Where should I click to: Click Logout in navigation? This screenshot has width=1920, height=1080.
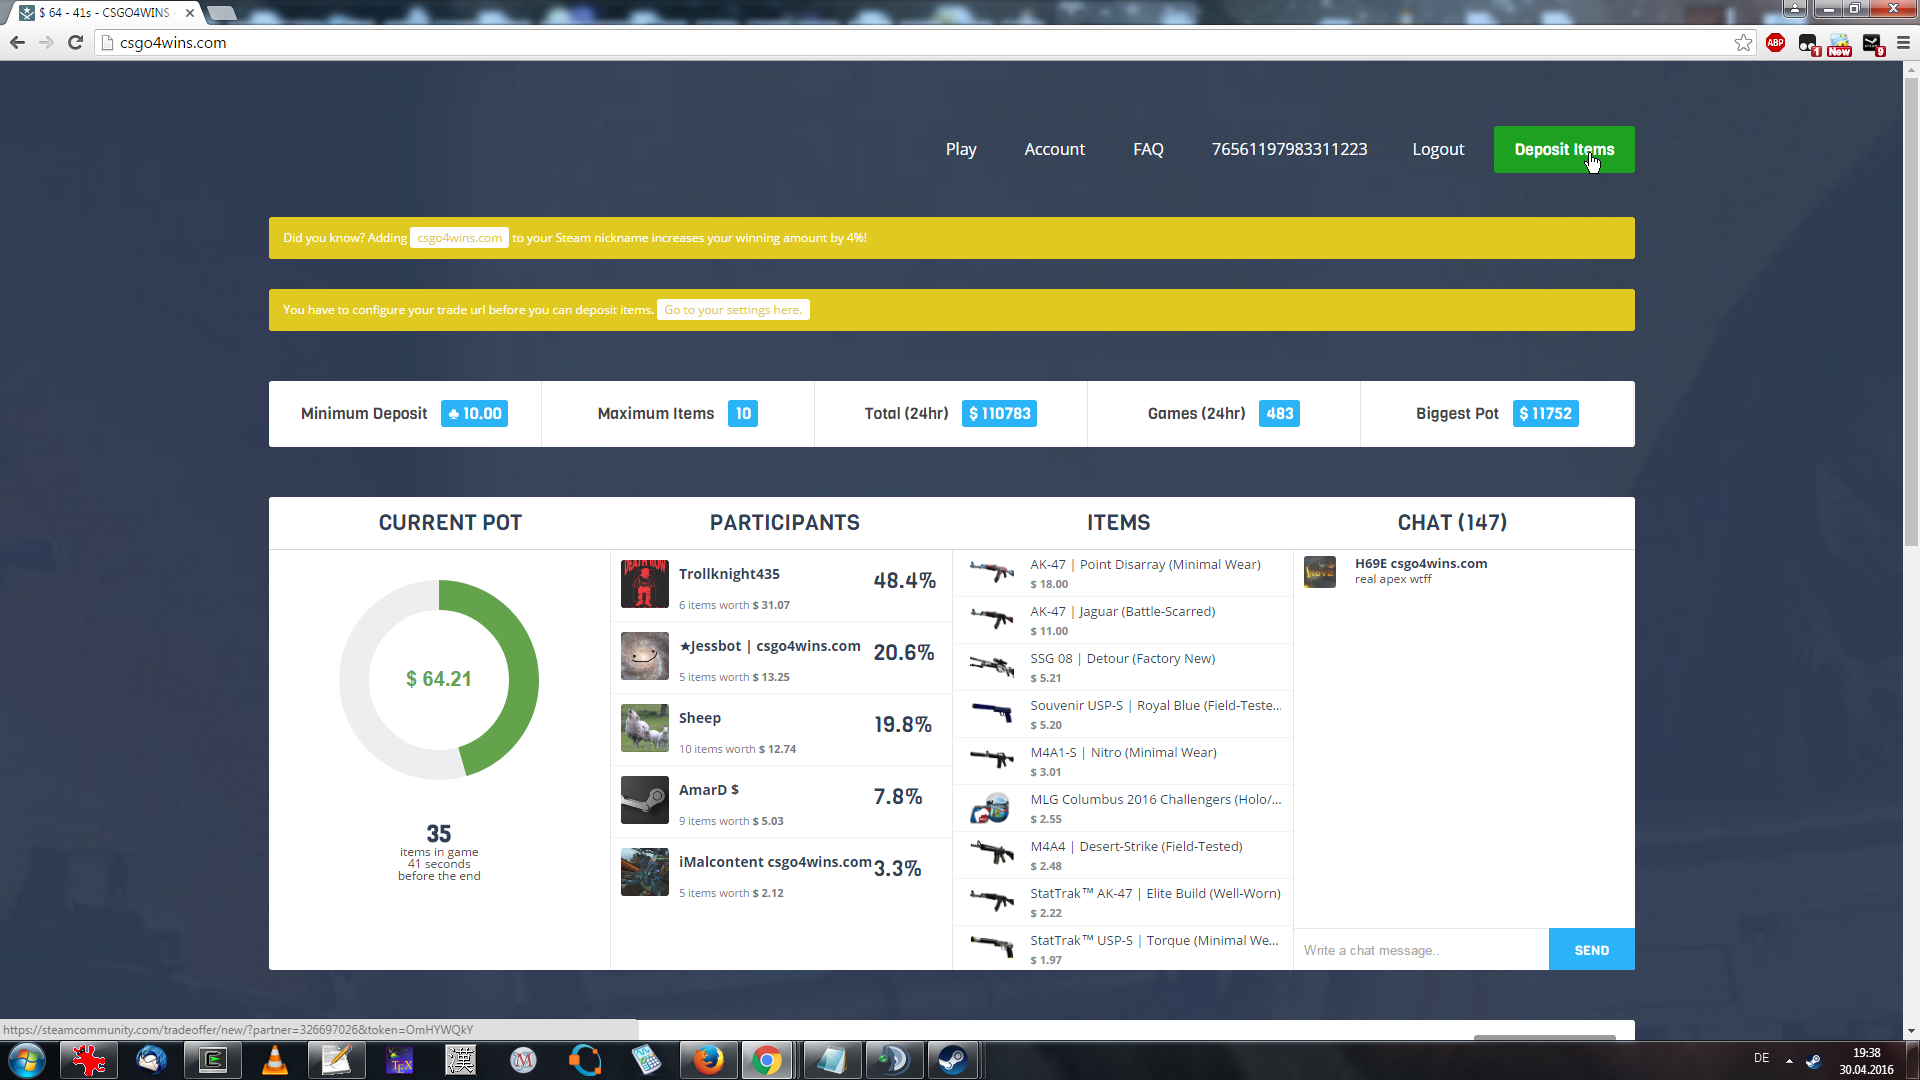(1437, 149)
